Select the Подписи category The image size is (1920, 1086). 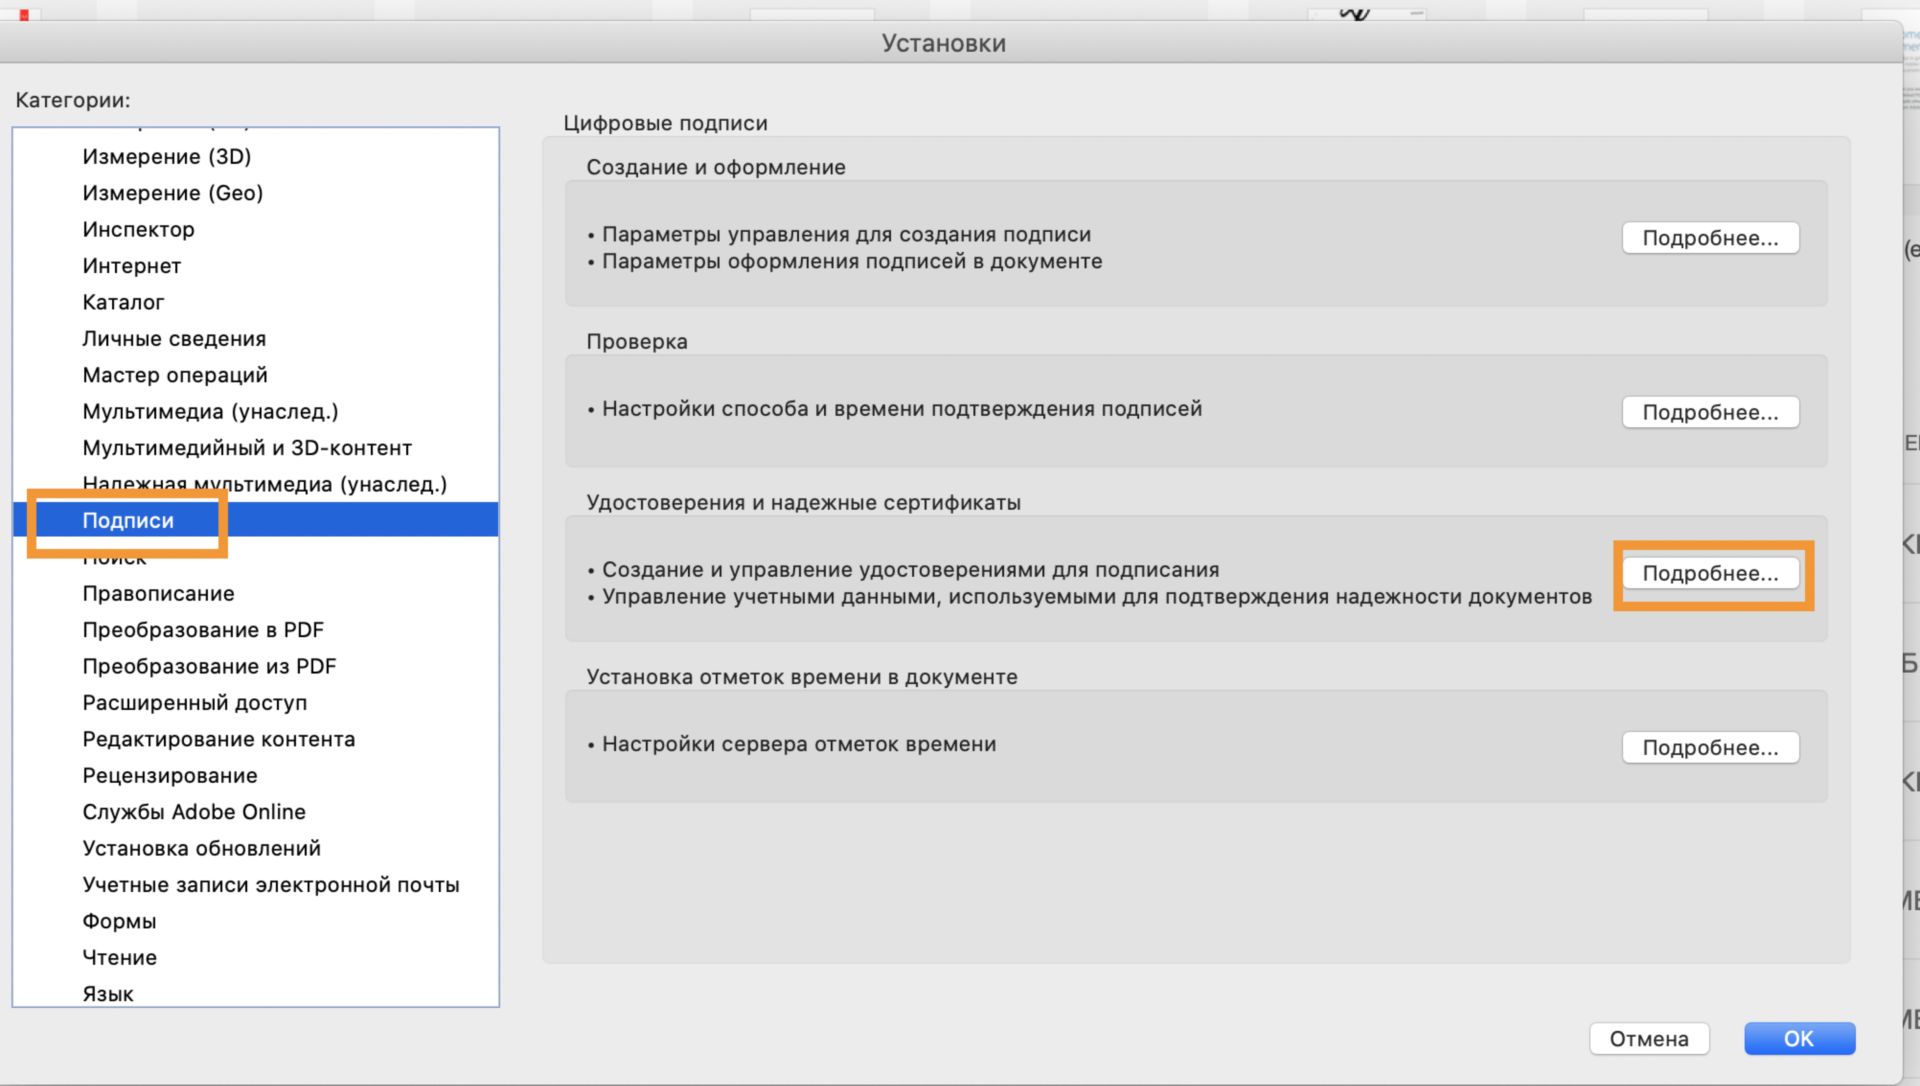click(128, 520)
